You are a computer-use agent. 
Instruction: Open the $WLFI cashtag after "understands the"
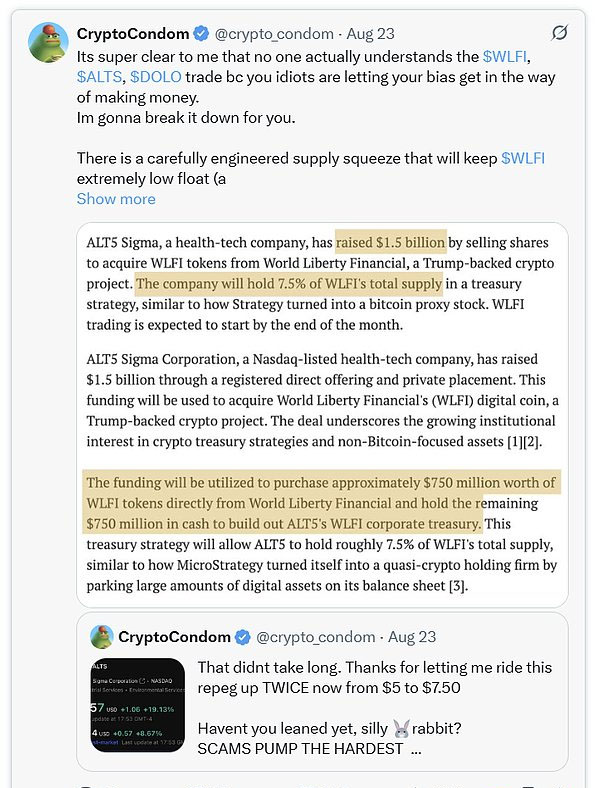508,55
